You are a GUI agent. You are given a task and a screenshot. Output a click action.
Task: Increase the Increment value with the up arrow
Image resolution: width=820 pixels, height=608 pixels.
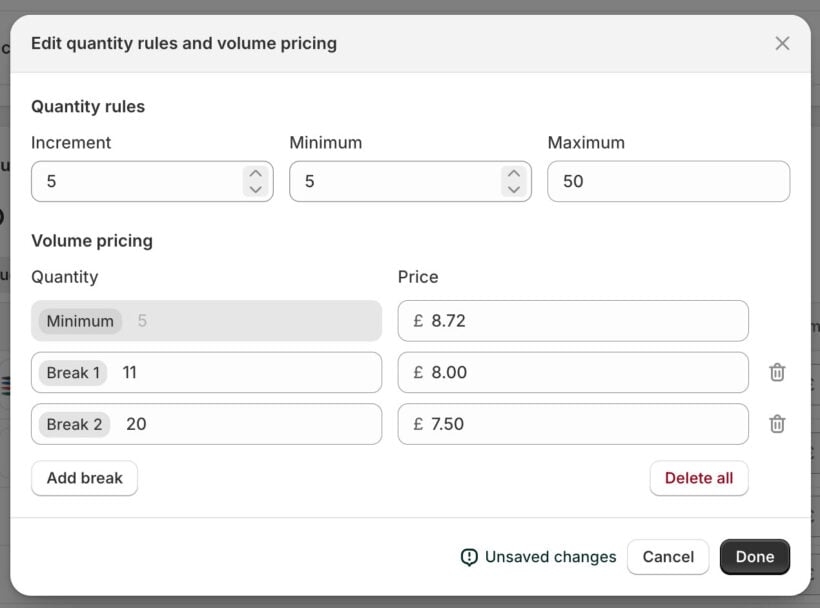tap(256, 174)
